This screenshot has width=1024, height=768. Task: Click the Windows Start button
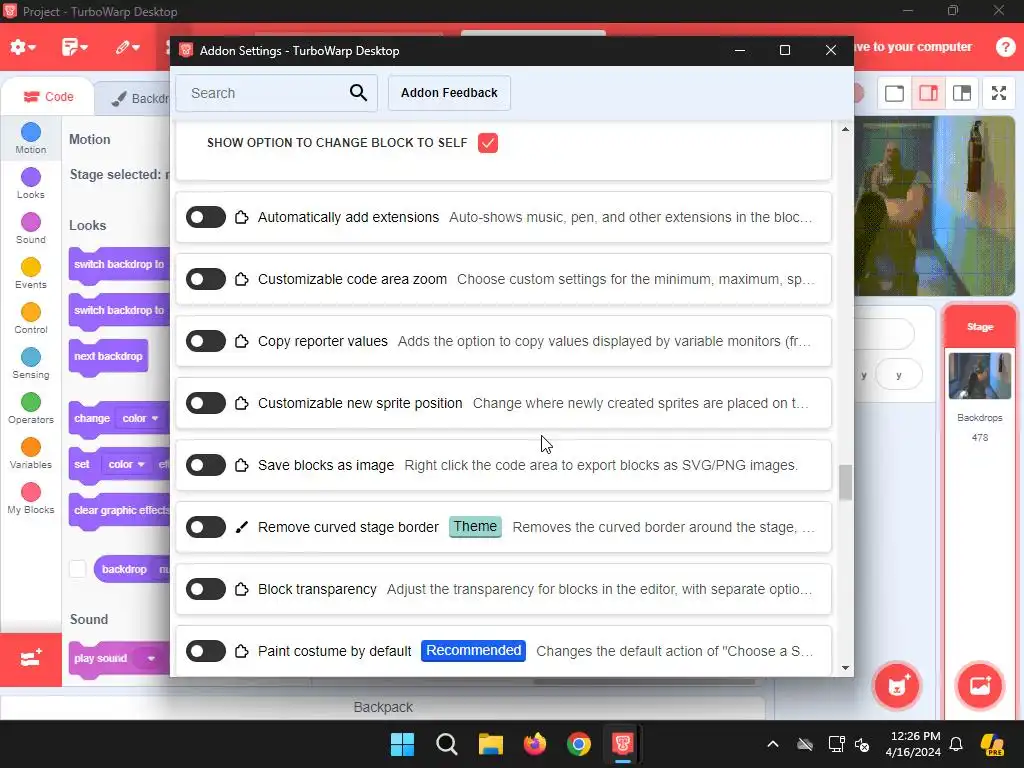tap(402, 744)
